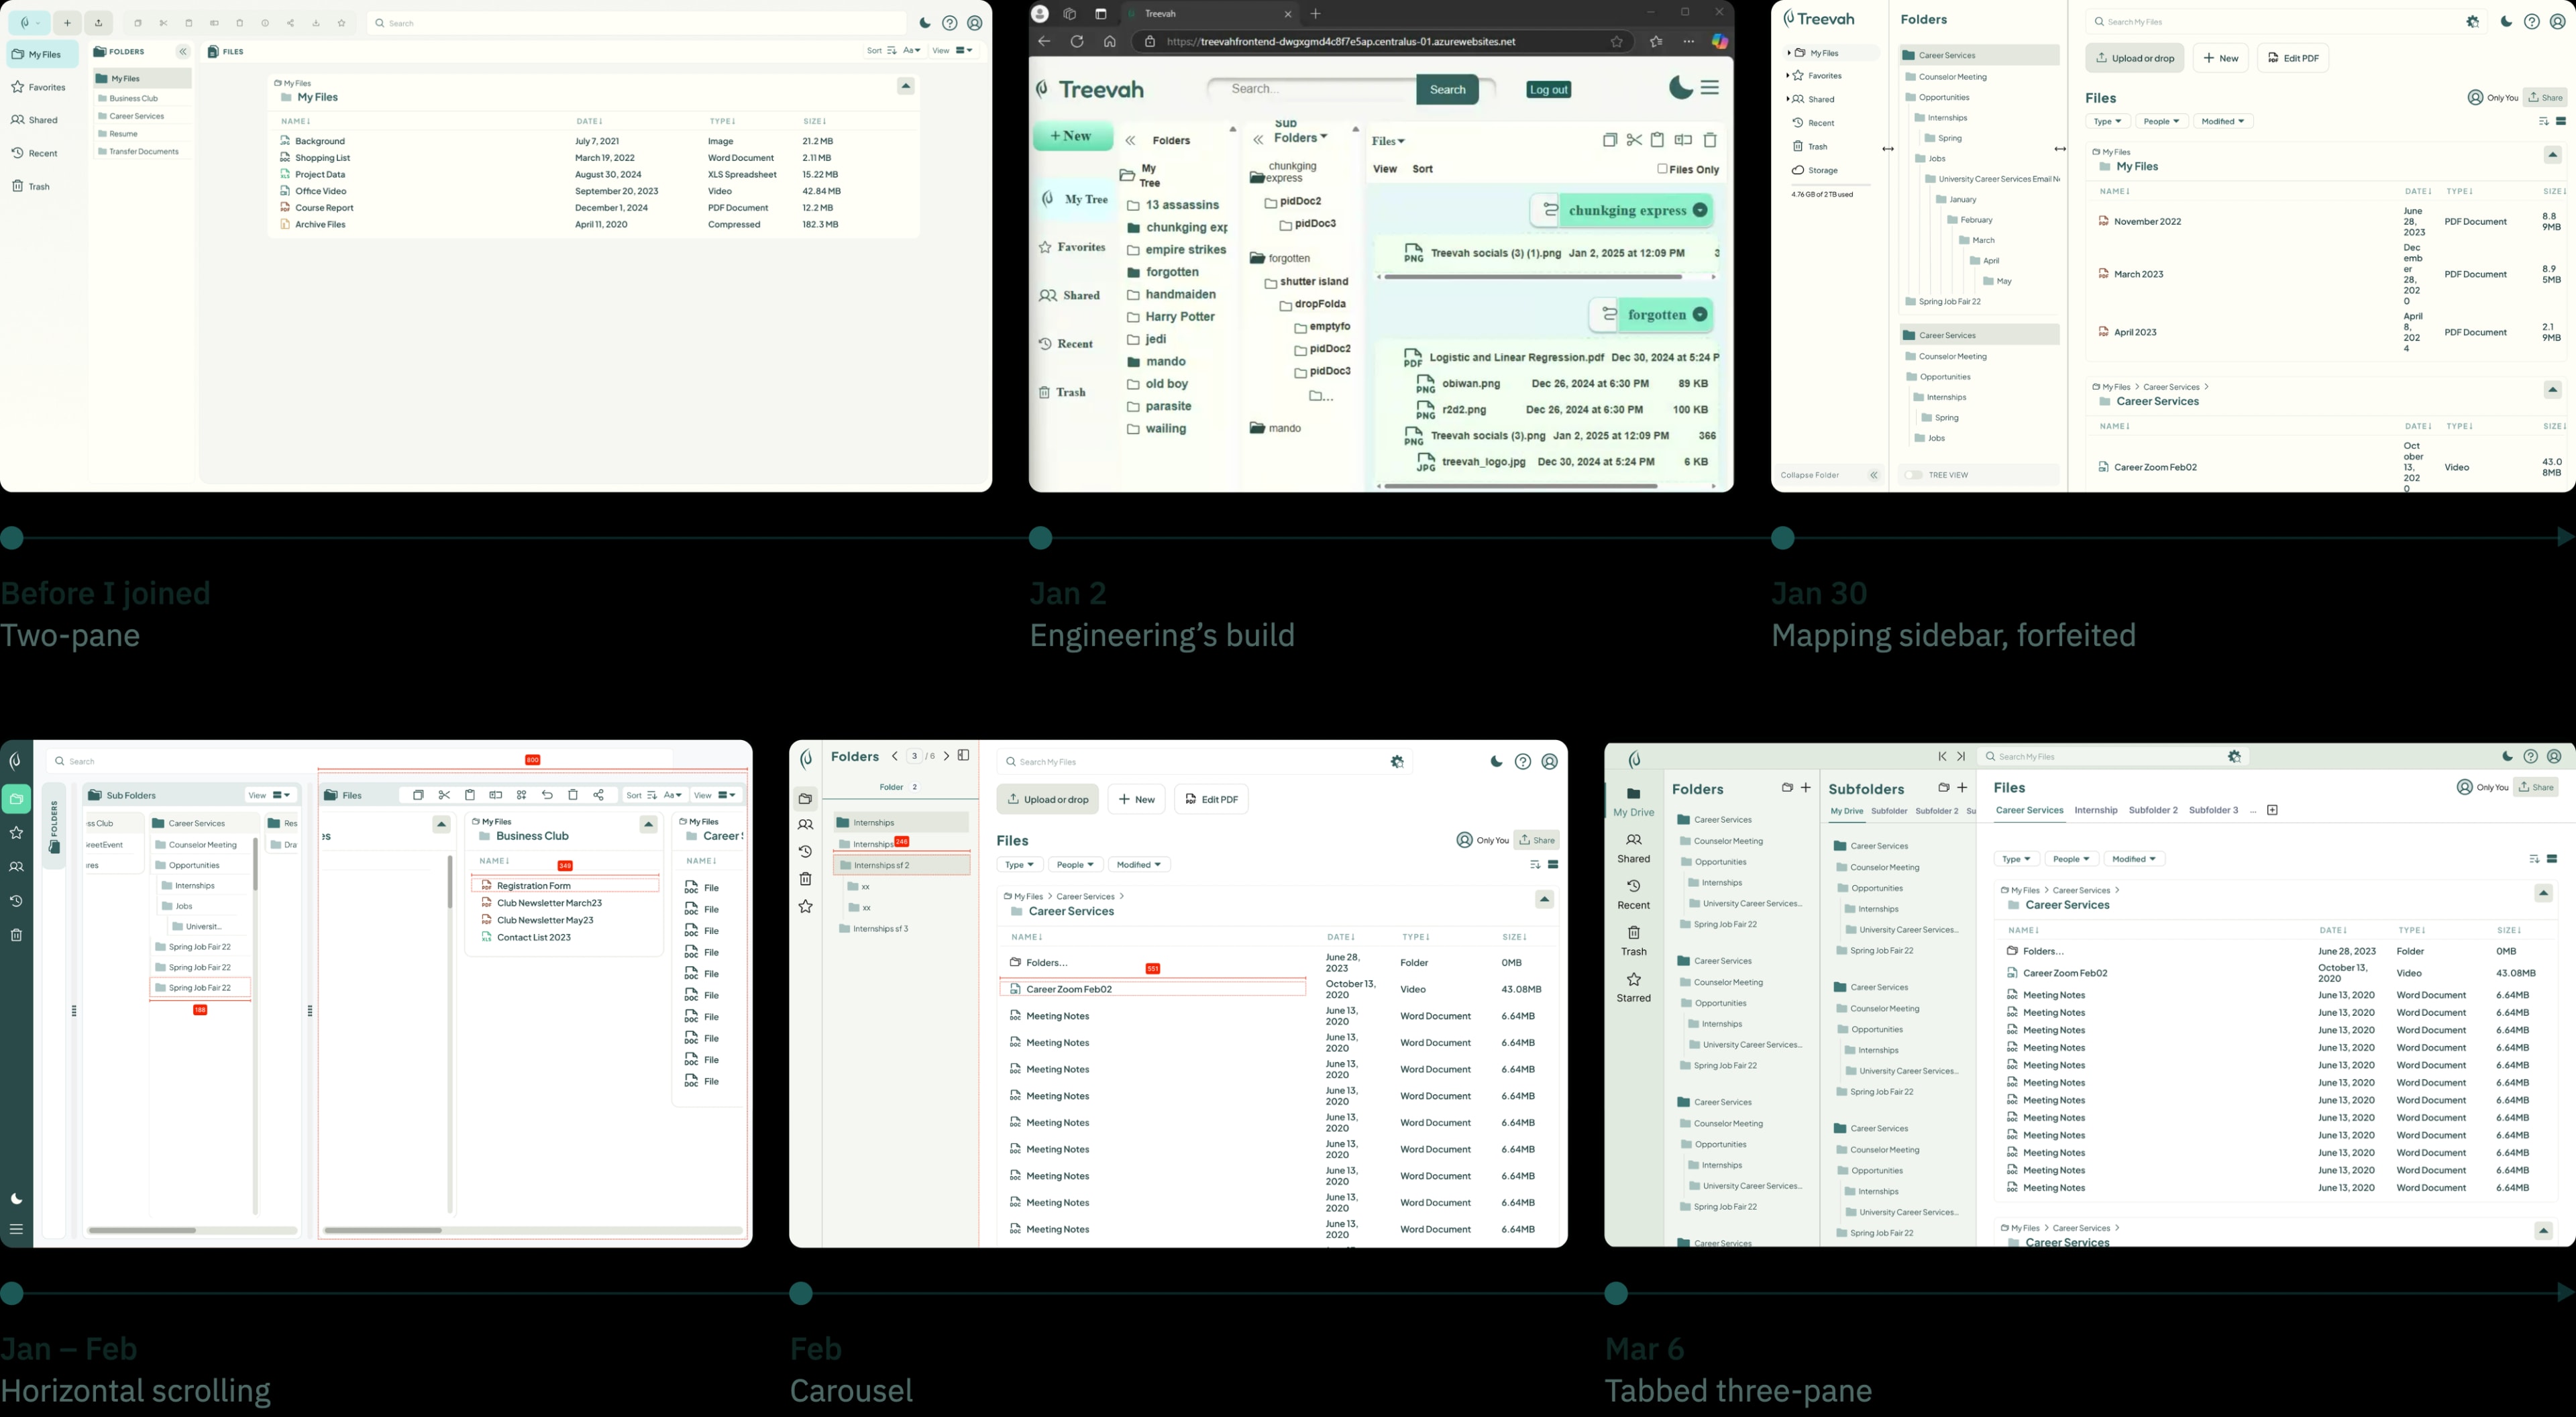Image resolution: width=2576 pixels, height=1417 pixels.
Task: Open the Sub Folders dropdown in Engineering's build
Action: (x=1301, y=131)
